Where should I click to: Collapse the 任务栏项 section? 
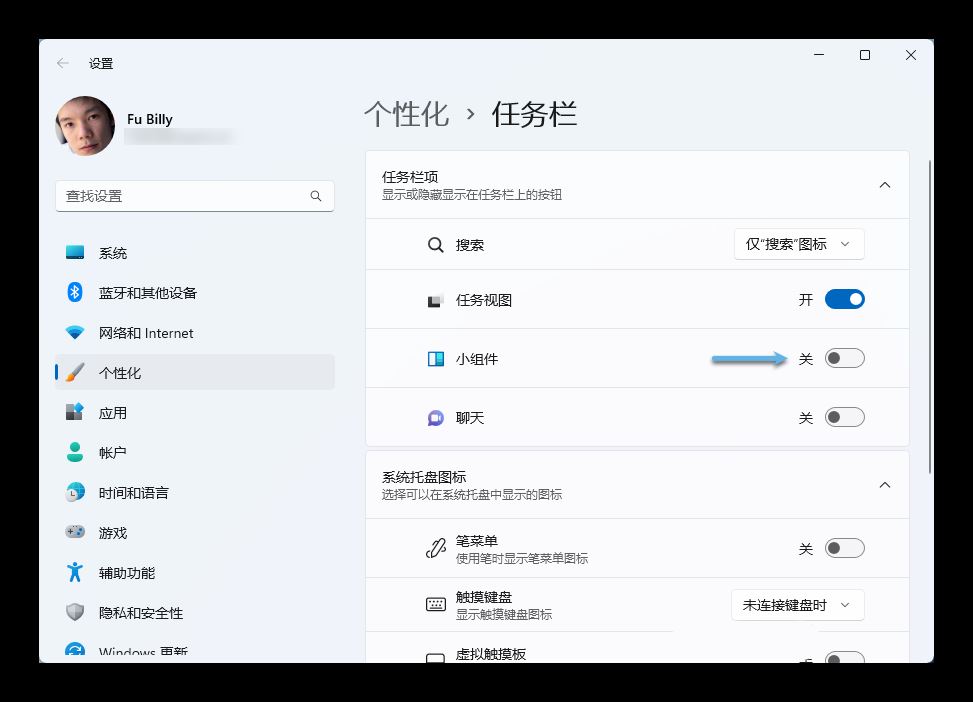[884, 185]
